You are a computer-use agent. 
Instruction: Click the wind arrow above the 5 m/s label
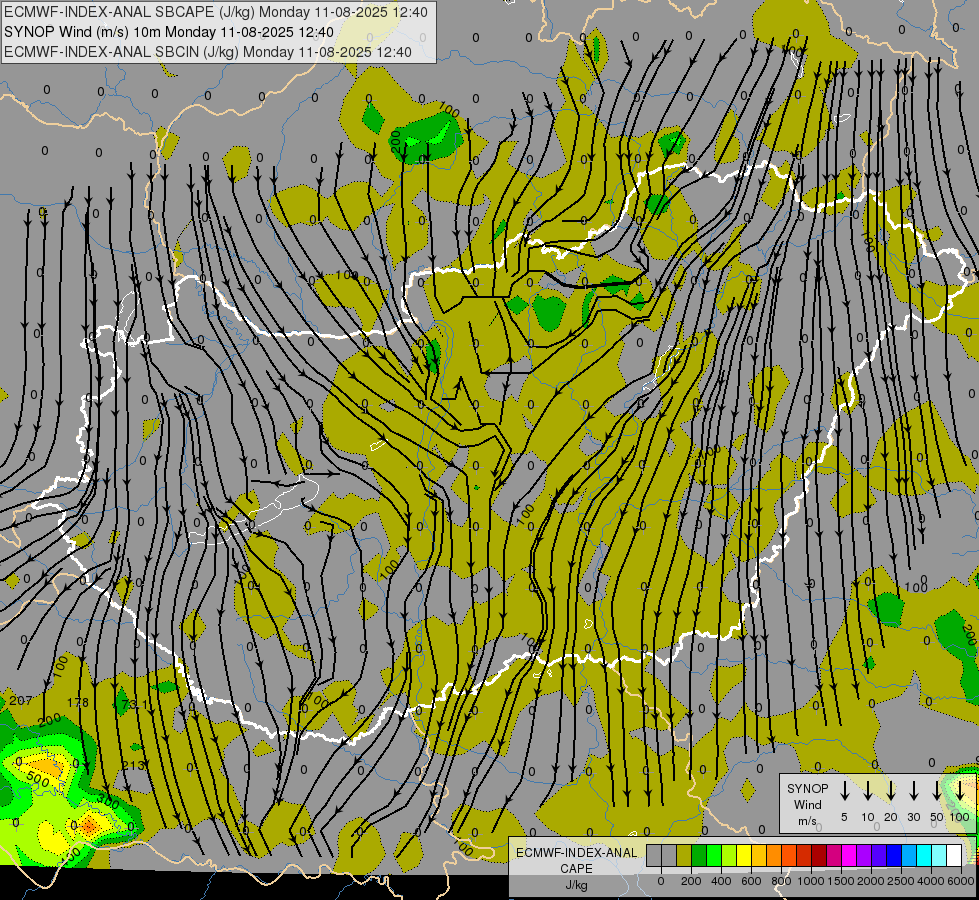pos(845,791)
